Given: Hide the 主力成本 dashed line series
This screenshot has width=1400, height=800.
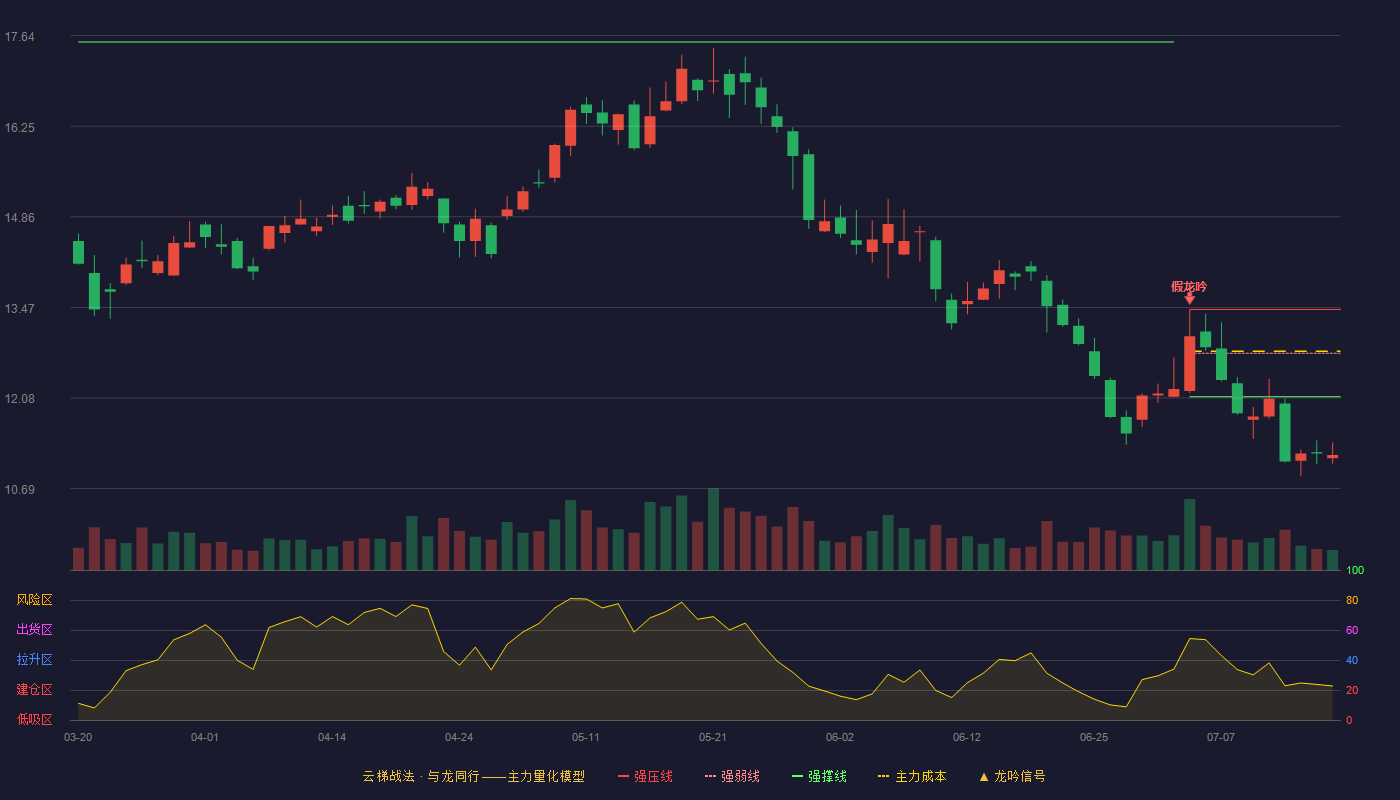Looking at the screenshot, I should pyautogui.click(x=911, y=776).
